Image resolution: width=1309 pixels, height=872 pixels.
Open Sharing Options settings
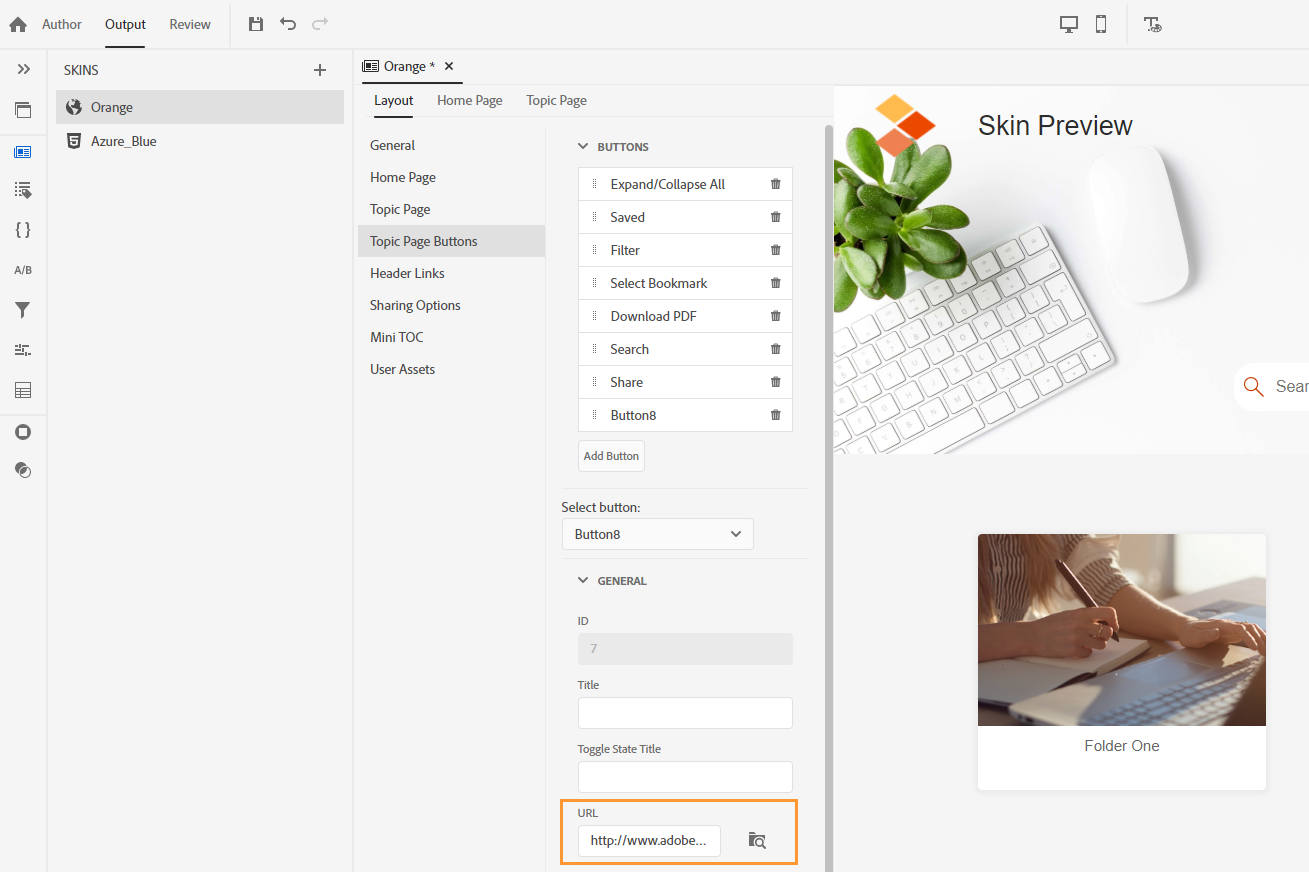click(451, 305)
